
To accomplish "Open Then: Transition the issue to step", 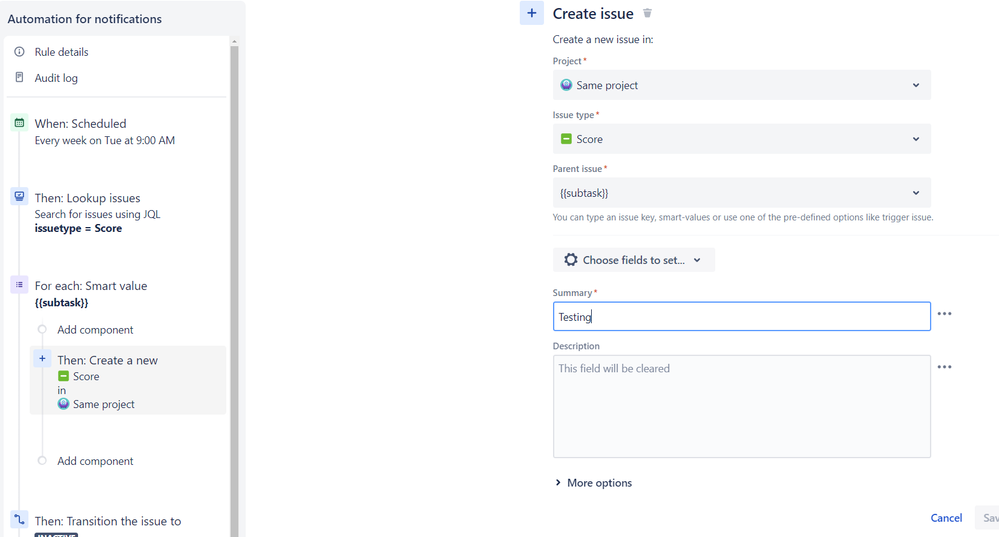I will [108, 521].
